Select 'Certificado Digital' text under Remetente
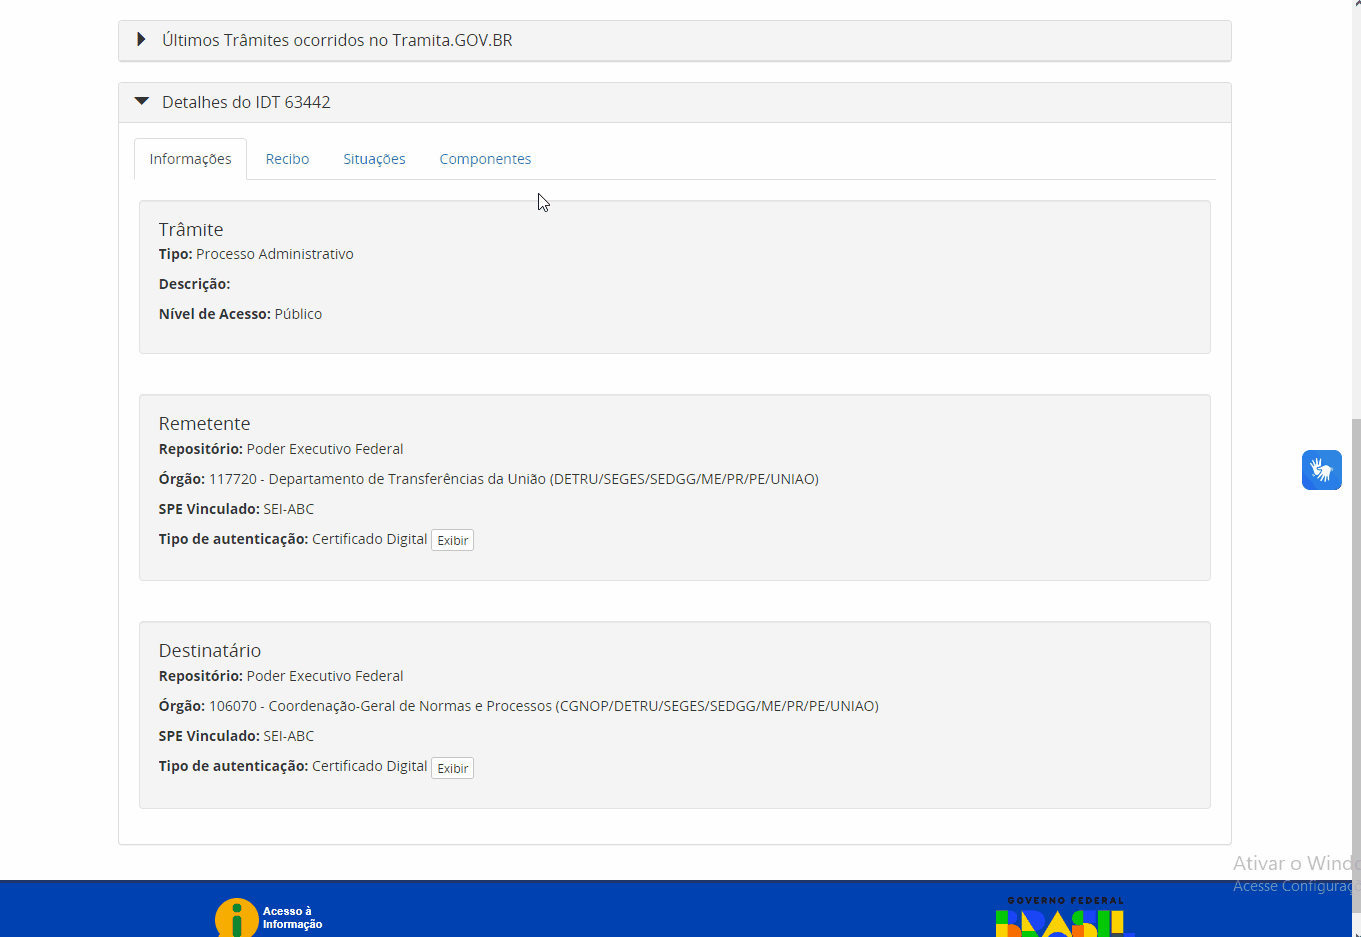1361x937 pixels. (x=370, y=539)
